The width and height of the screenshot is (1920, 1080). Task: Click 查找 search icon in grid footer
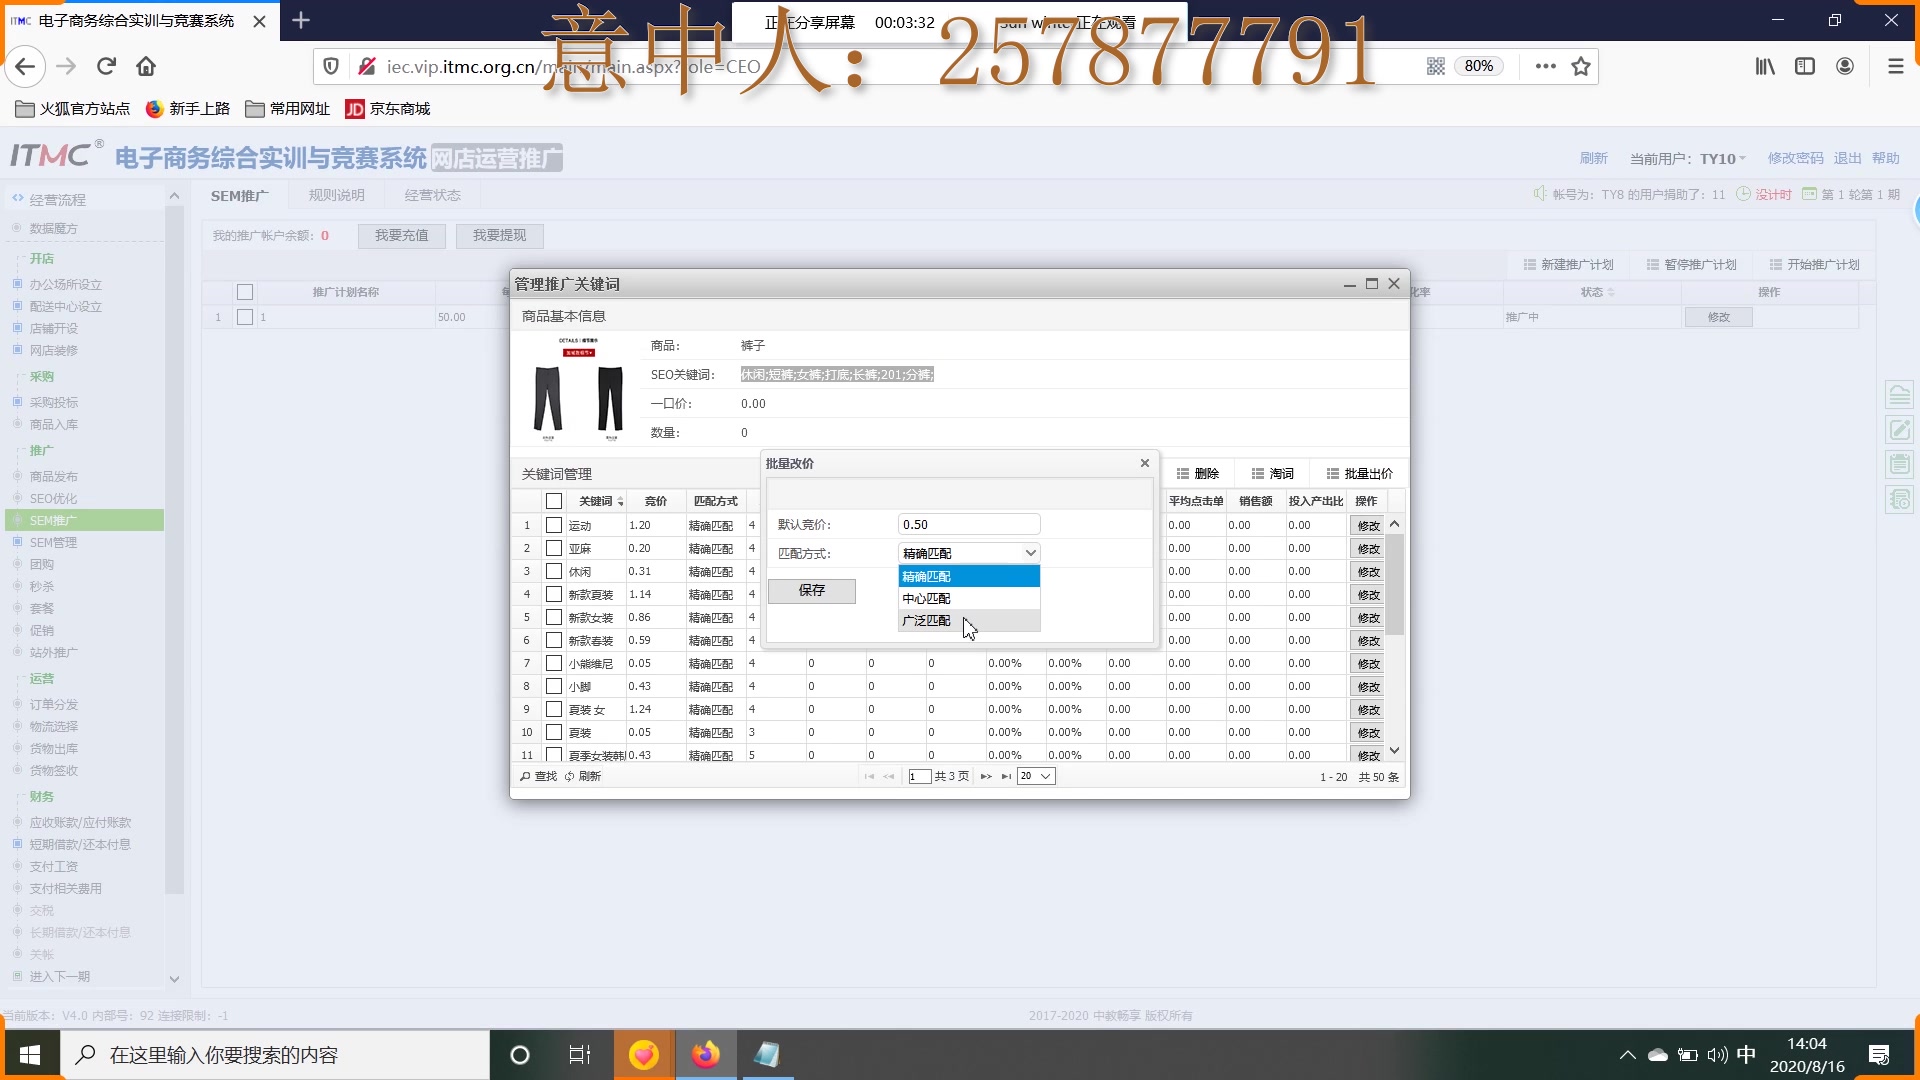[538, 777]
